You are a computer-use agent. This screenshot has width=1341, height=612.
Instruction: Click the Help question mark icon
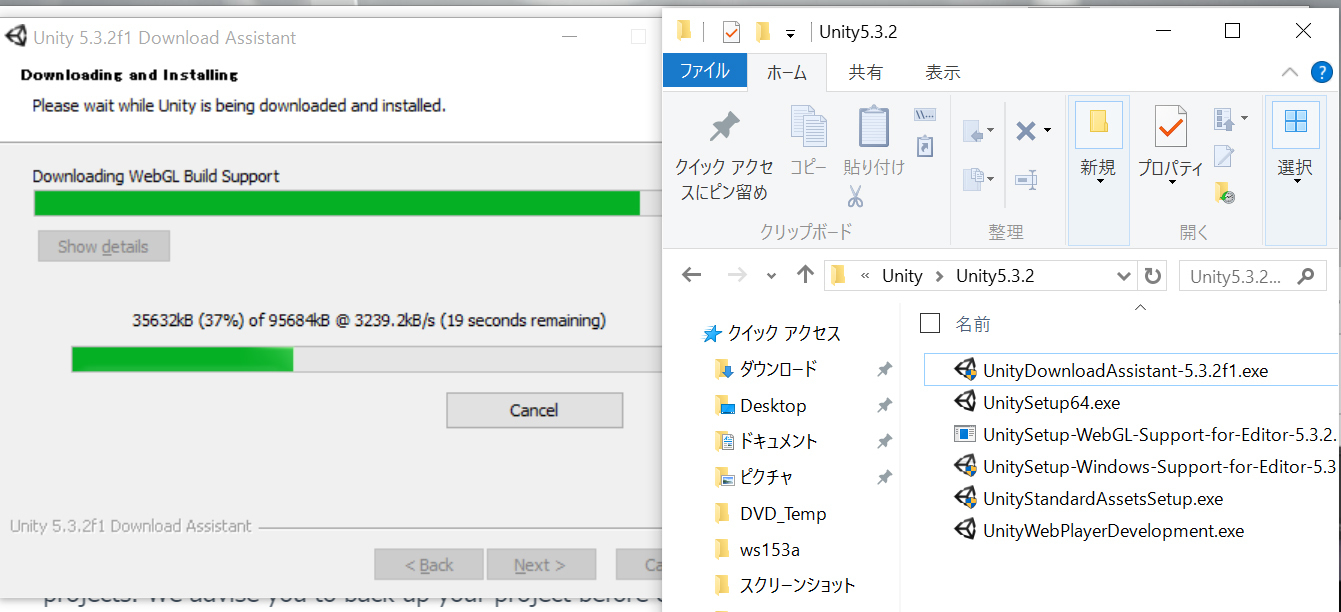tap(1321, 72)
